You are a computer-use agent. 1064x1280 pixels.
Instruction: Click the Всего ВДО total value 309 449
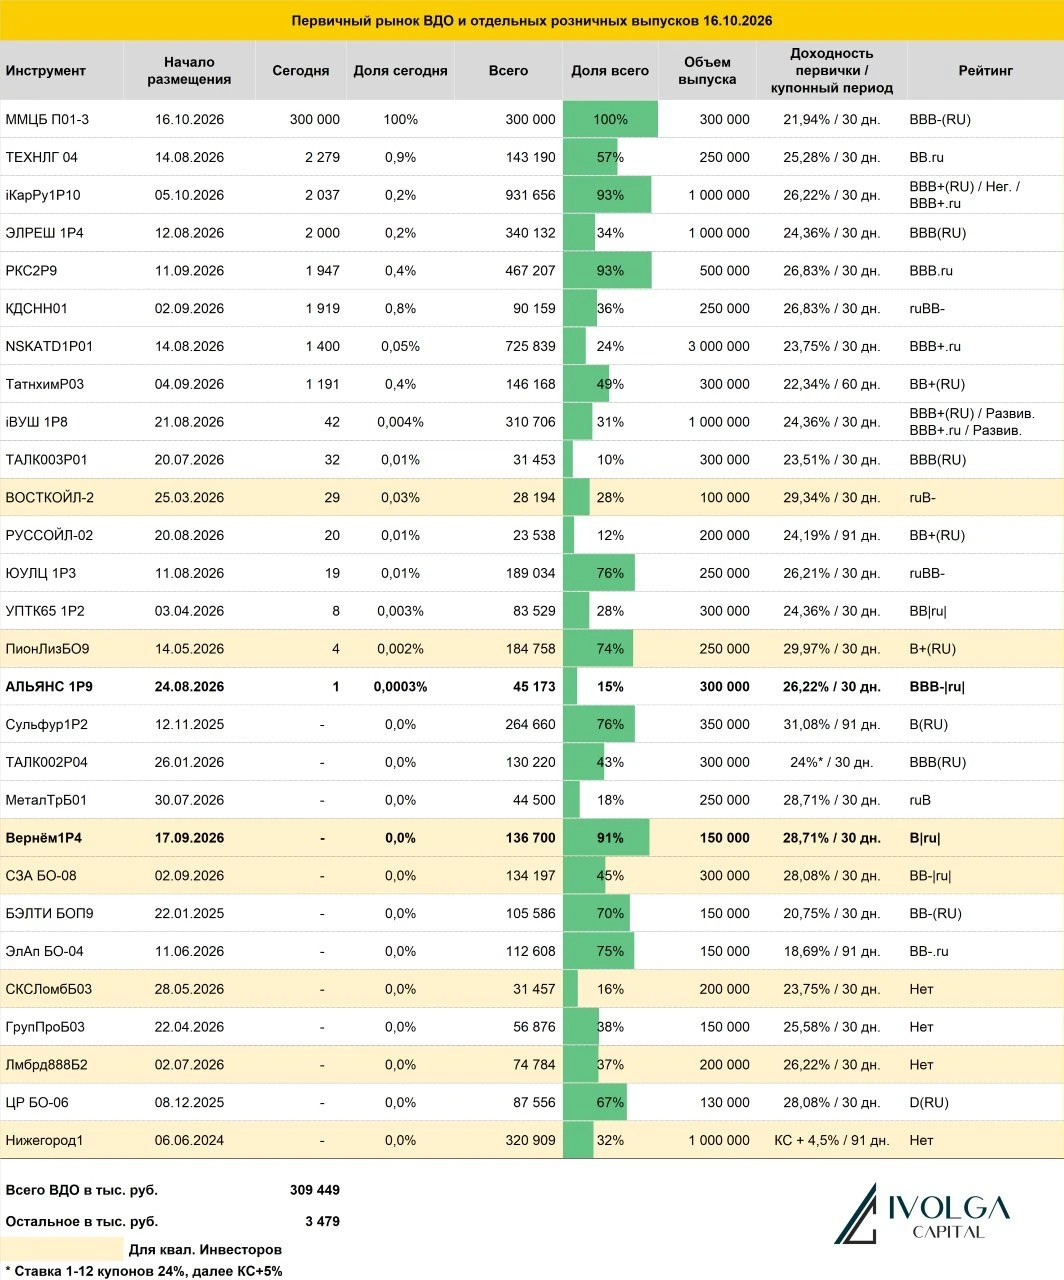pos(315,1190)
